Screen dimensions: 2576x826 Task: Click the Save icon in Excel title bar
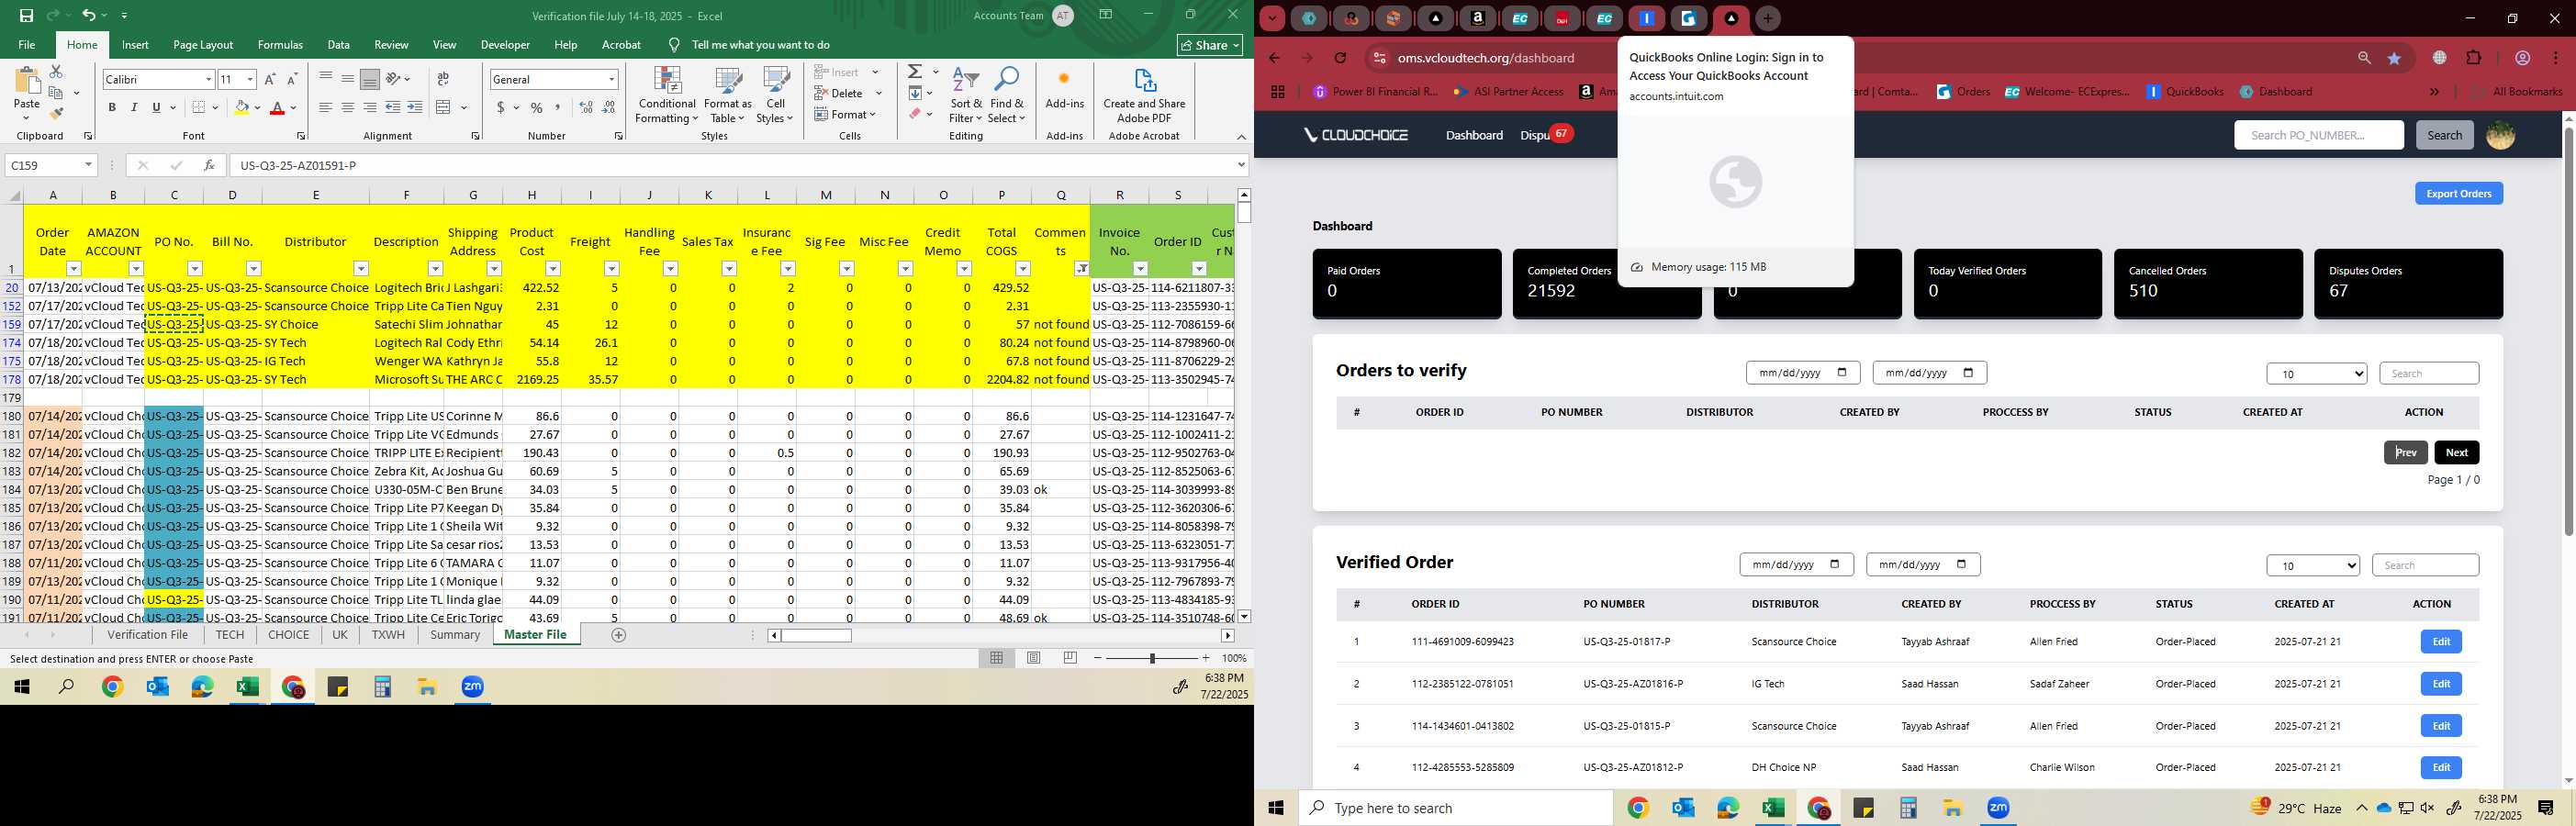coord(26,16)
